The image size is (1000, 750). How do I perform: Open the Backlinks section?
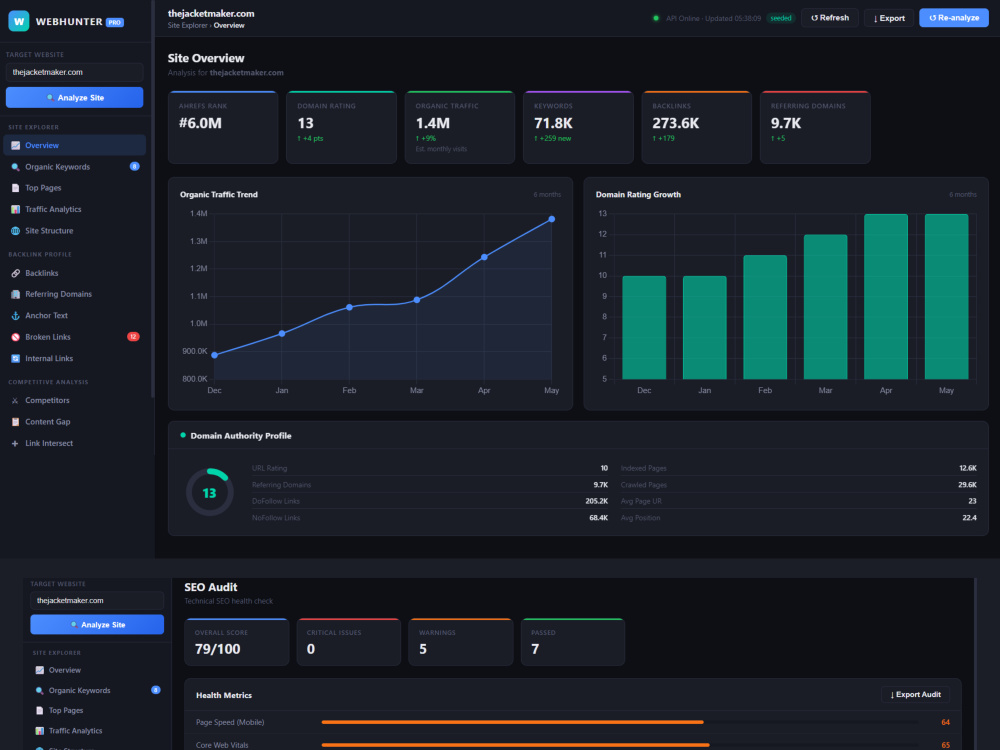pos(75,273)
